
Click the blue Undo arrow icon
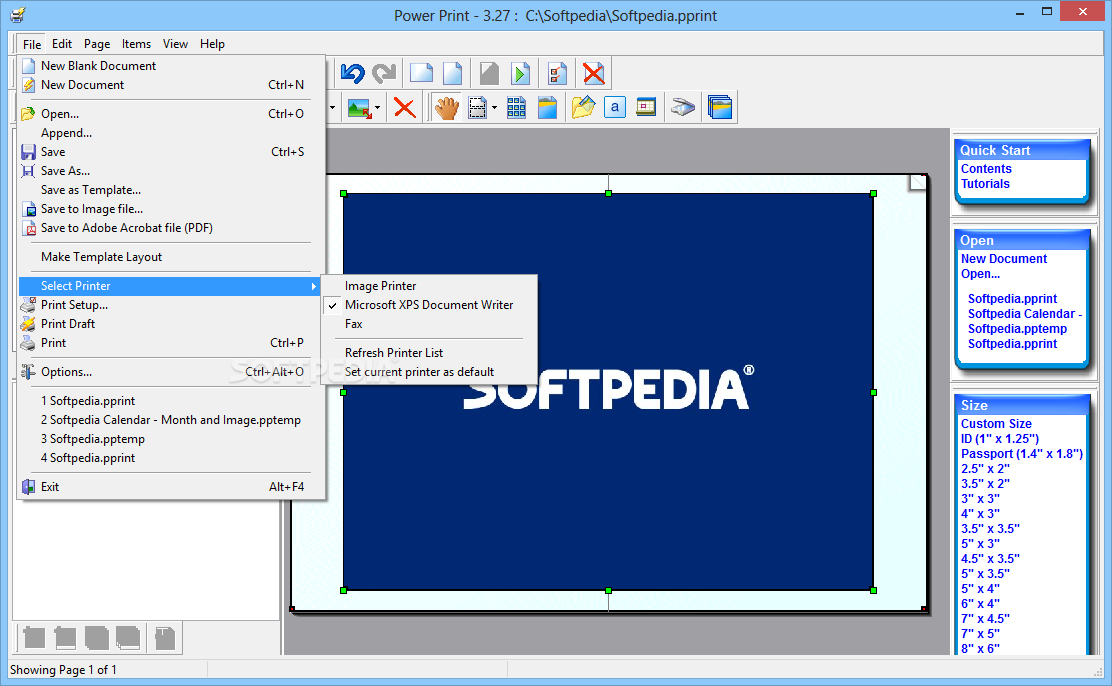pyautogui.click(x=352, y=73)
